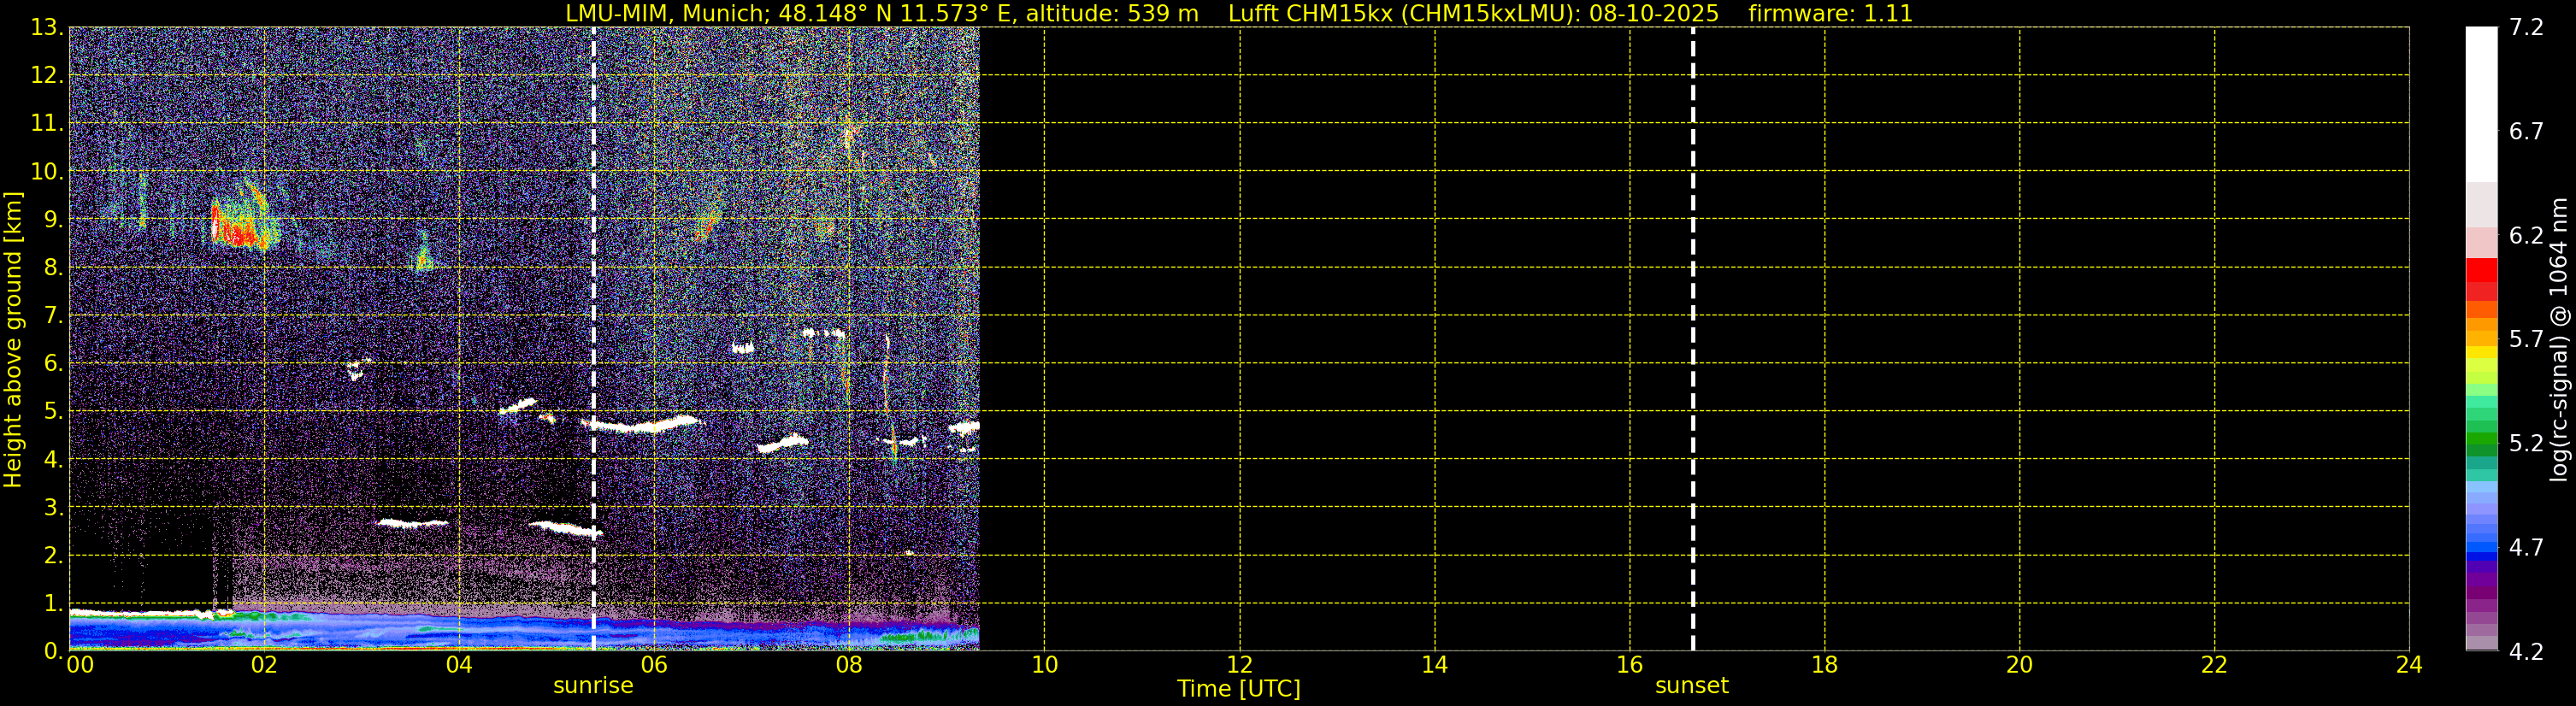The height and width of the screenshot is (706, 2576).
Task: Click the white cloud band just after sunrise near 5 km
Action: pyautogui.click(x=642, y=424)
